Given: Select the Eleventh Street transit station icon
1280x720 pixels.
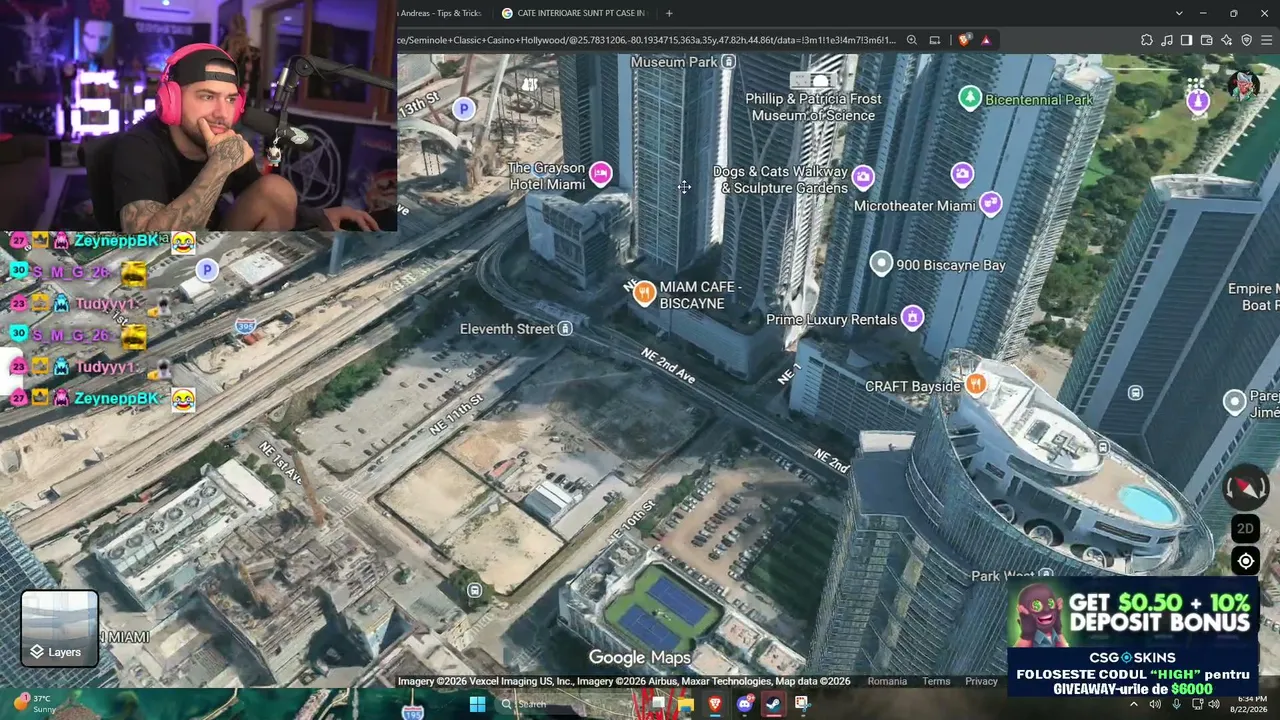Looking at the screenshot, I should click(565, 329).
